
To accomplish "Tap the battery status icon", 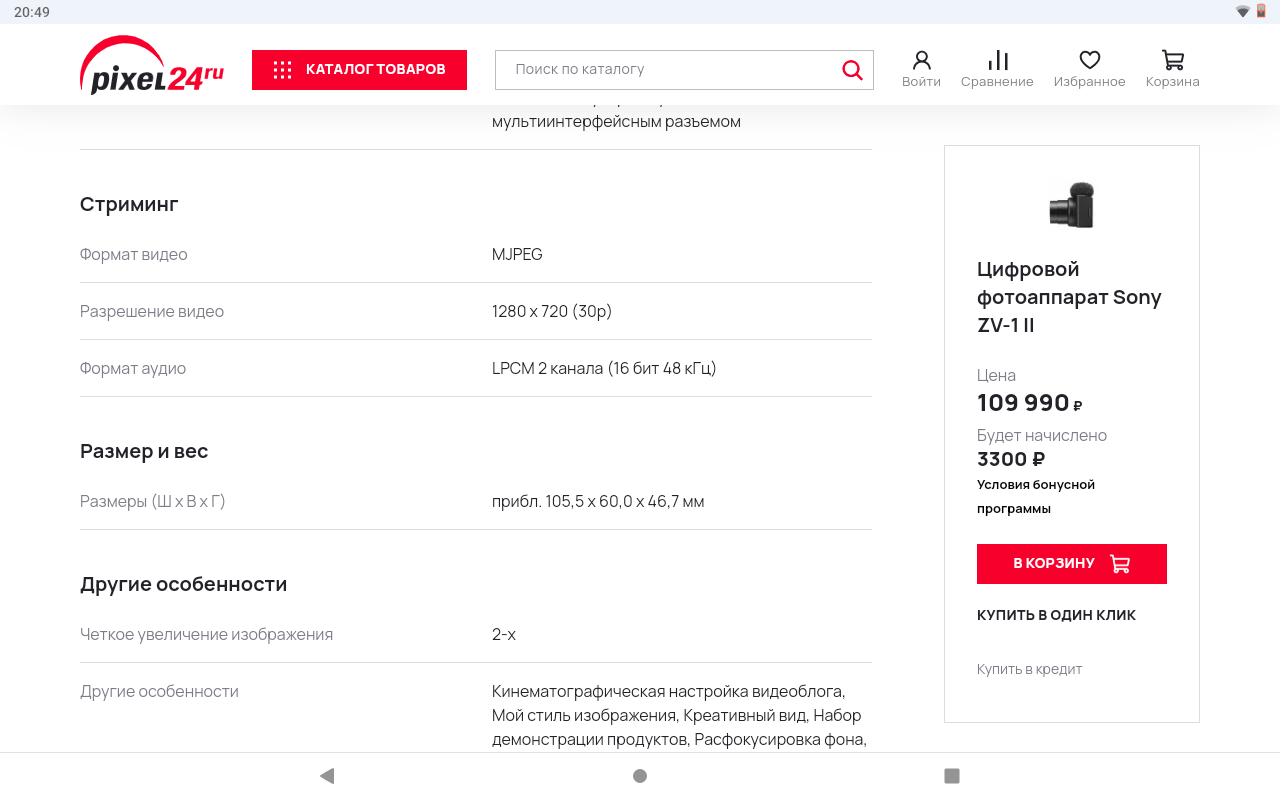I will pyautogui.click(x=1262, y=12).
